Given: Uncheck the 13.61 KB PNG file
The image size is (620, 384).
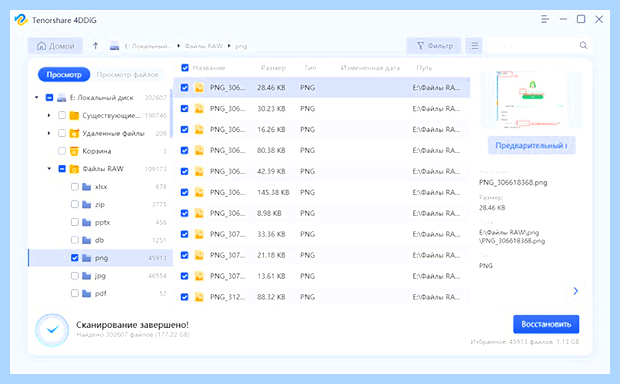Looking at the screenshot, I should tap(185, 276).
